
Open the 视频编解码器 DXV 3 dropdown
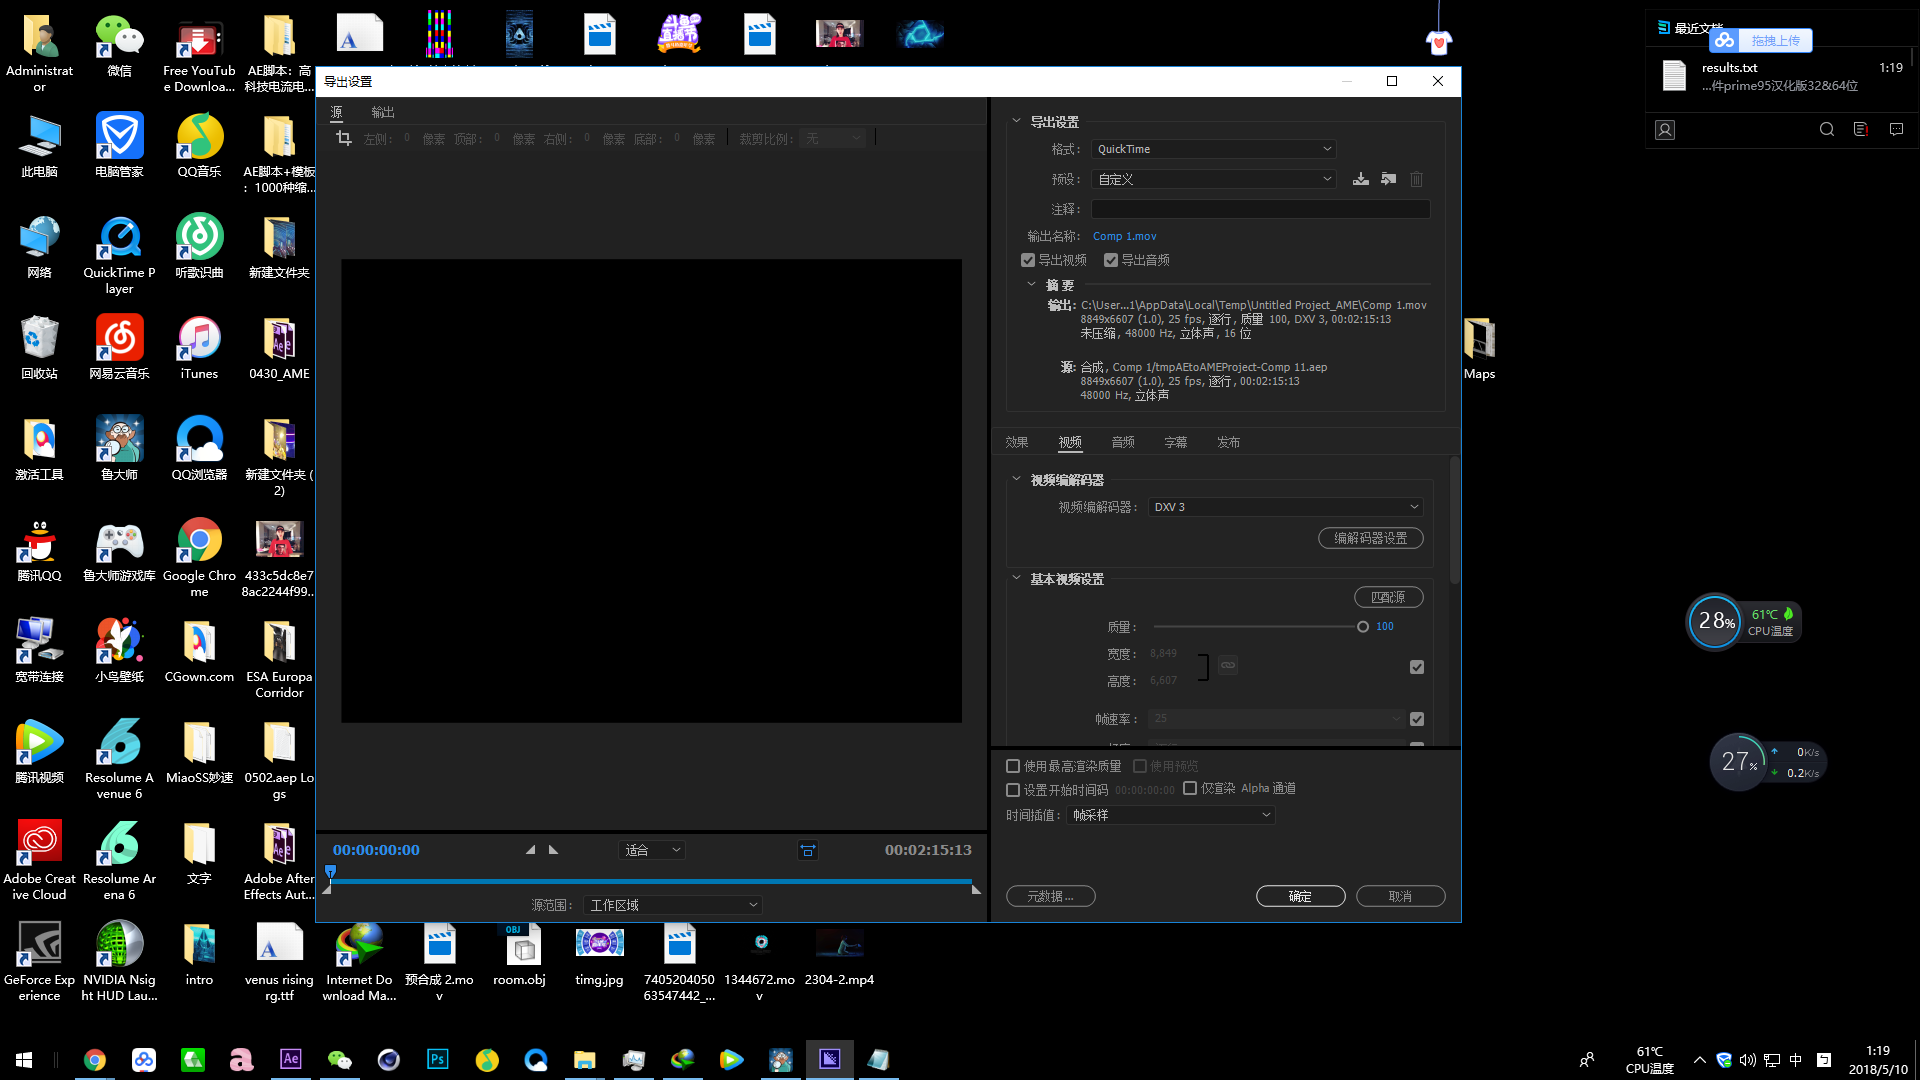(x=1285, y=507)
